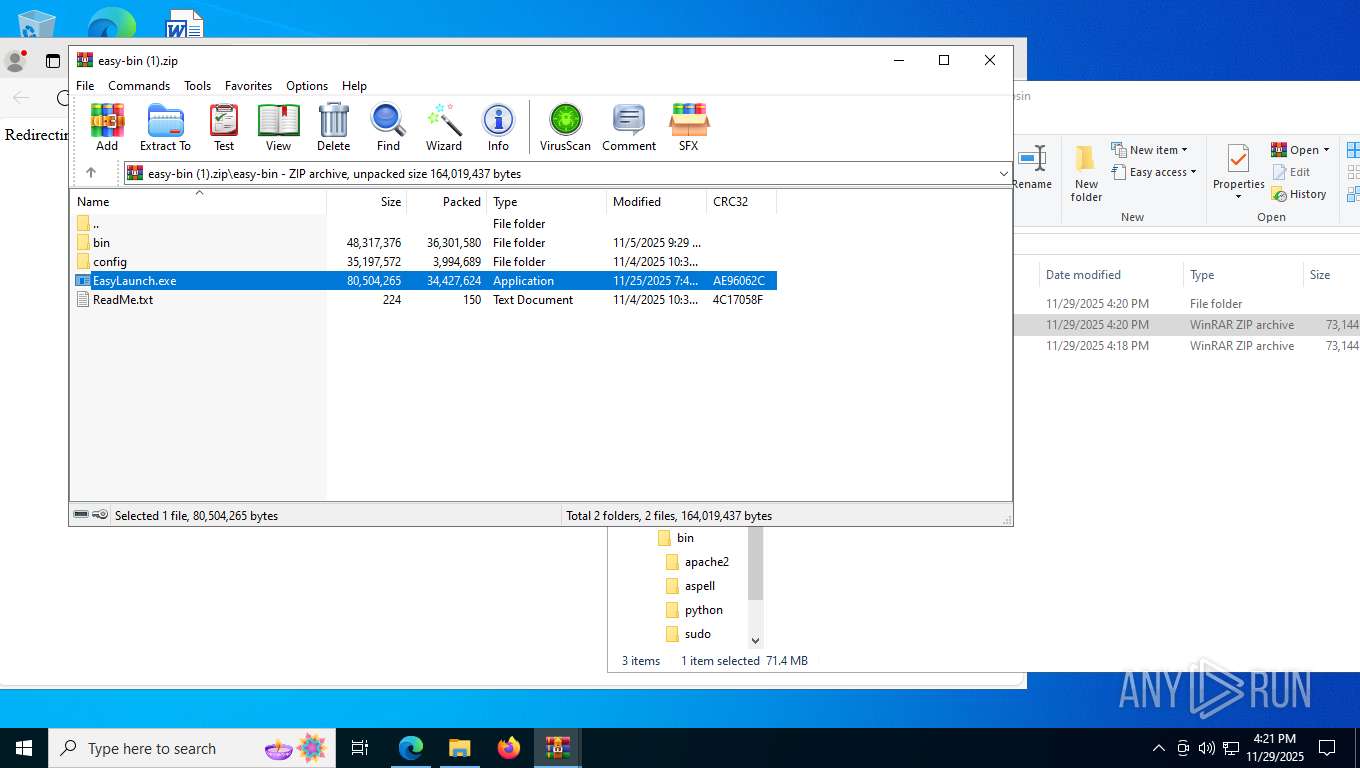The image size is (1360, 768).
Task: Sort by the Modified column header
Action: [657, 201]
